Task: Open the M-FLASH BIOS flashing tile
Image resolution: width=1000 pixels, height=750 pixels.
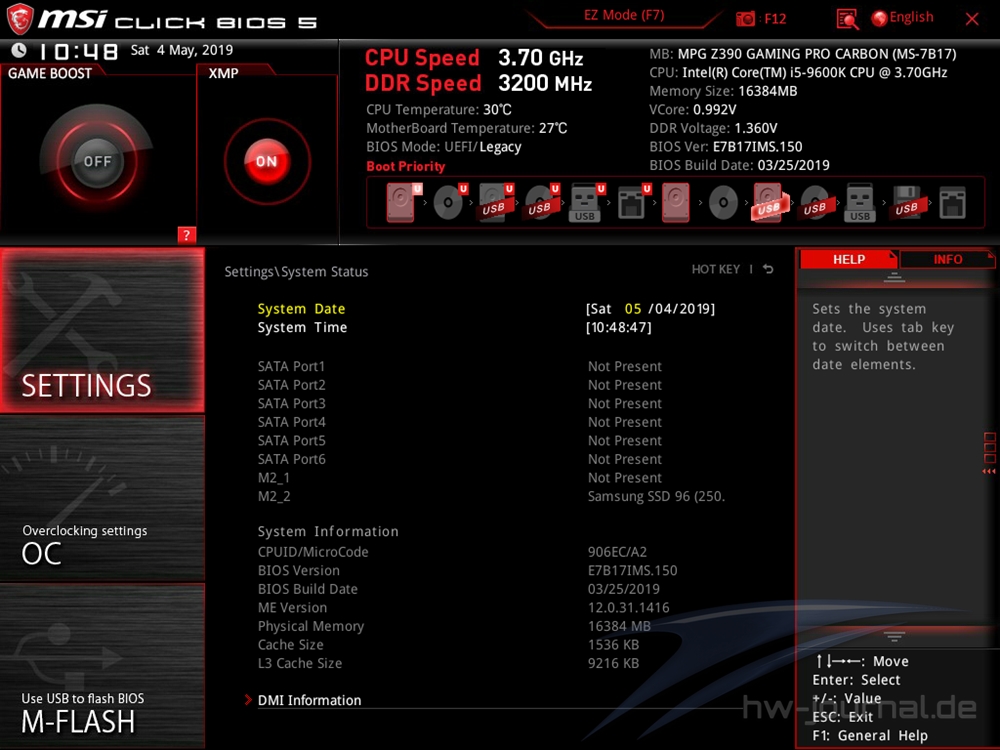Action: [102, 666]
